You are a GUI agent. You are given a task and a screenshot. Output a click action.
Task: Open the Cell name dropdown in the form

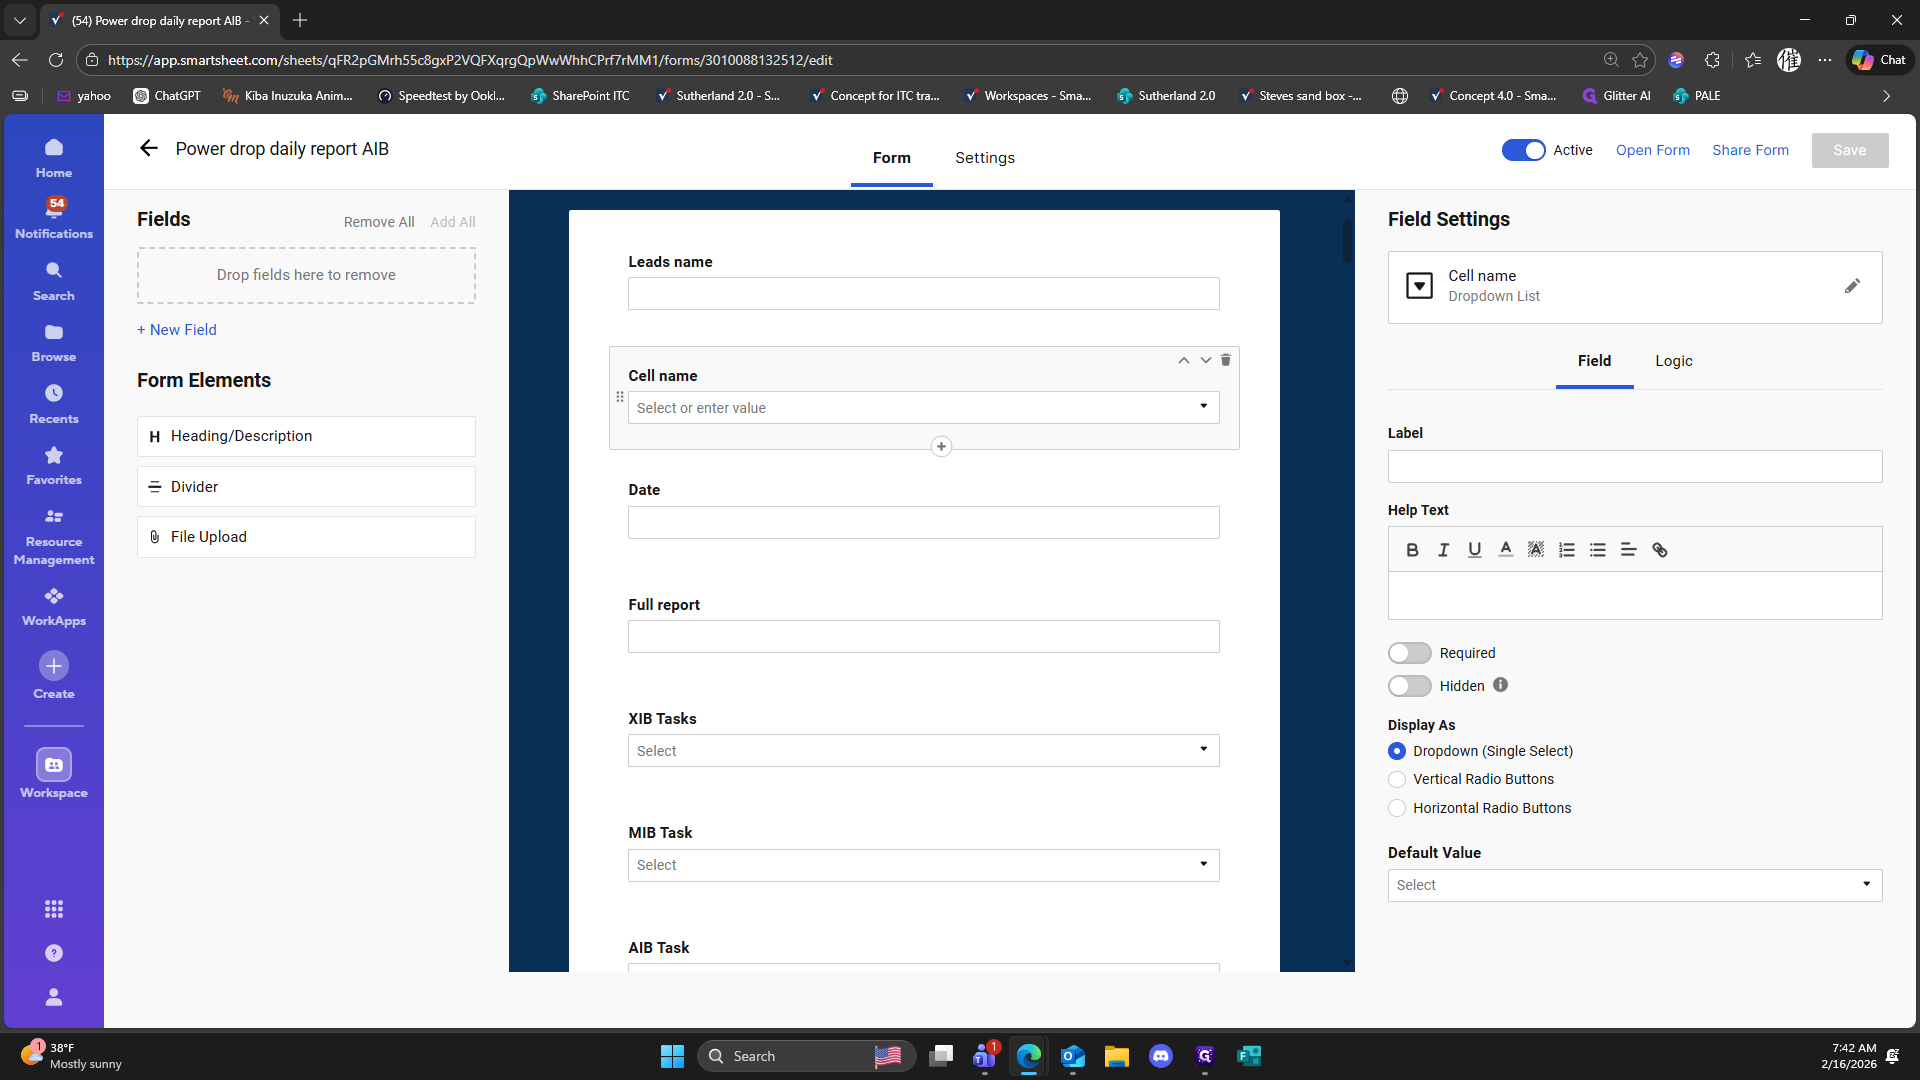(x=923, y=408)
